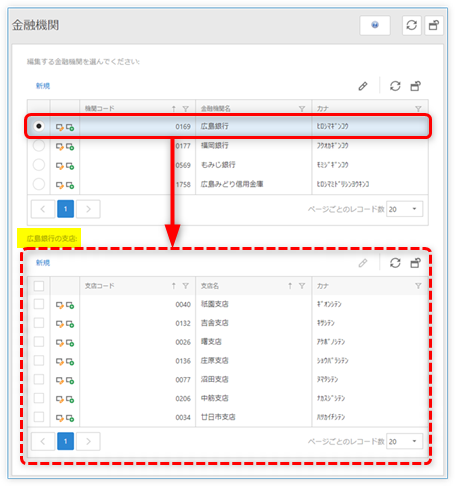
Task: Open the help icon in the 金融機関 header
Action: pos(375,25)
